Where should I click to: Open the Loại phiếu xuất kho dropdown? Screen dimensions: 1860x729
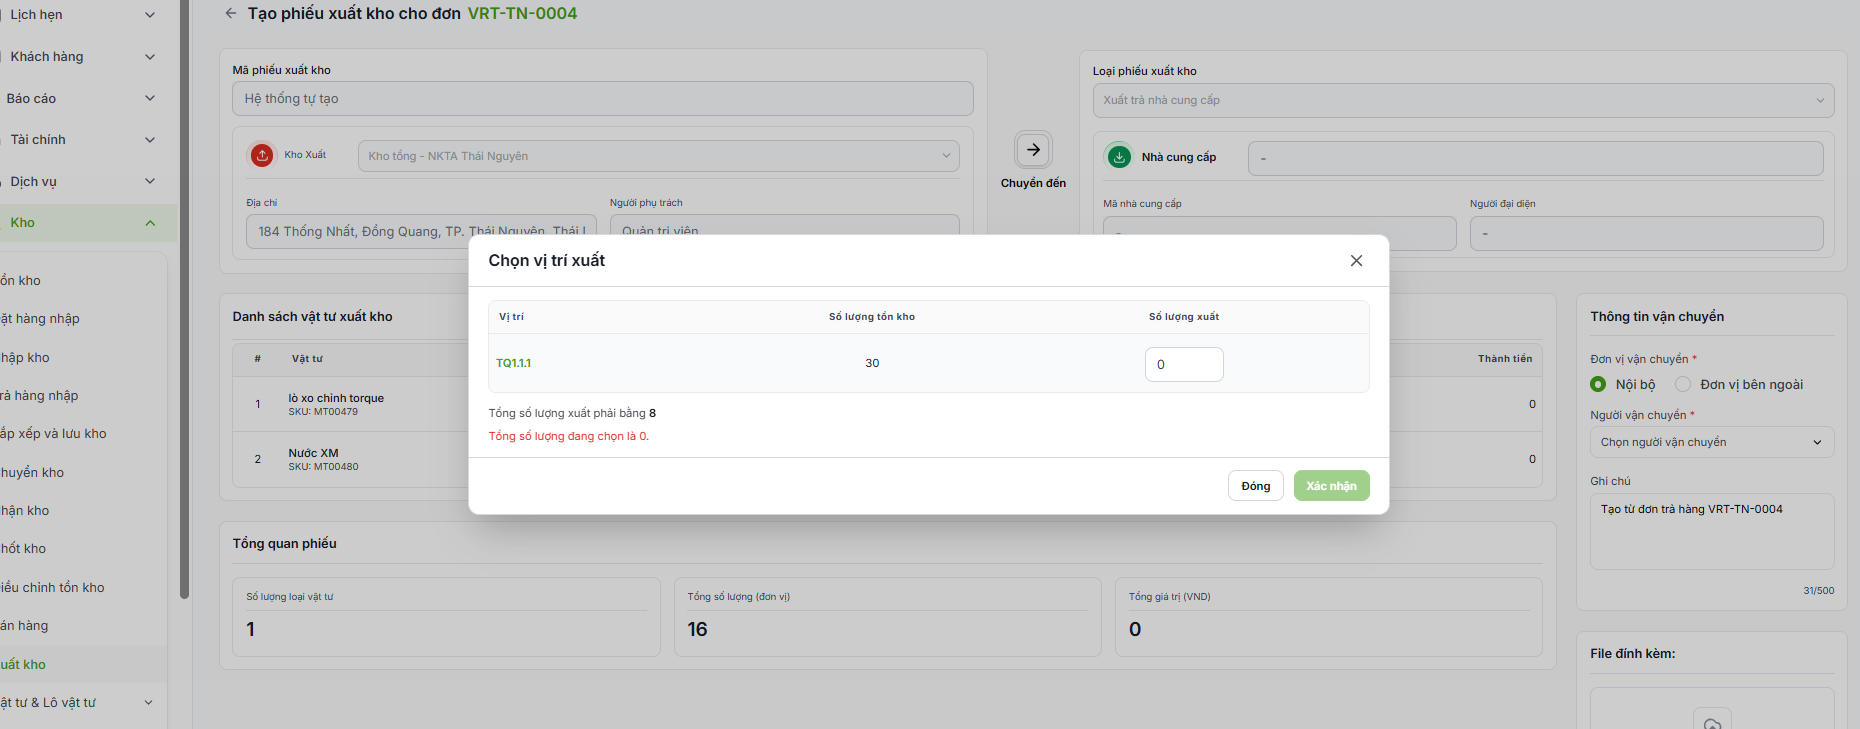(1463, 100)
